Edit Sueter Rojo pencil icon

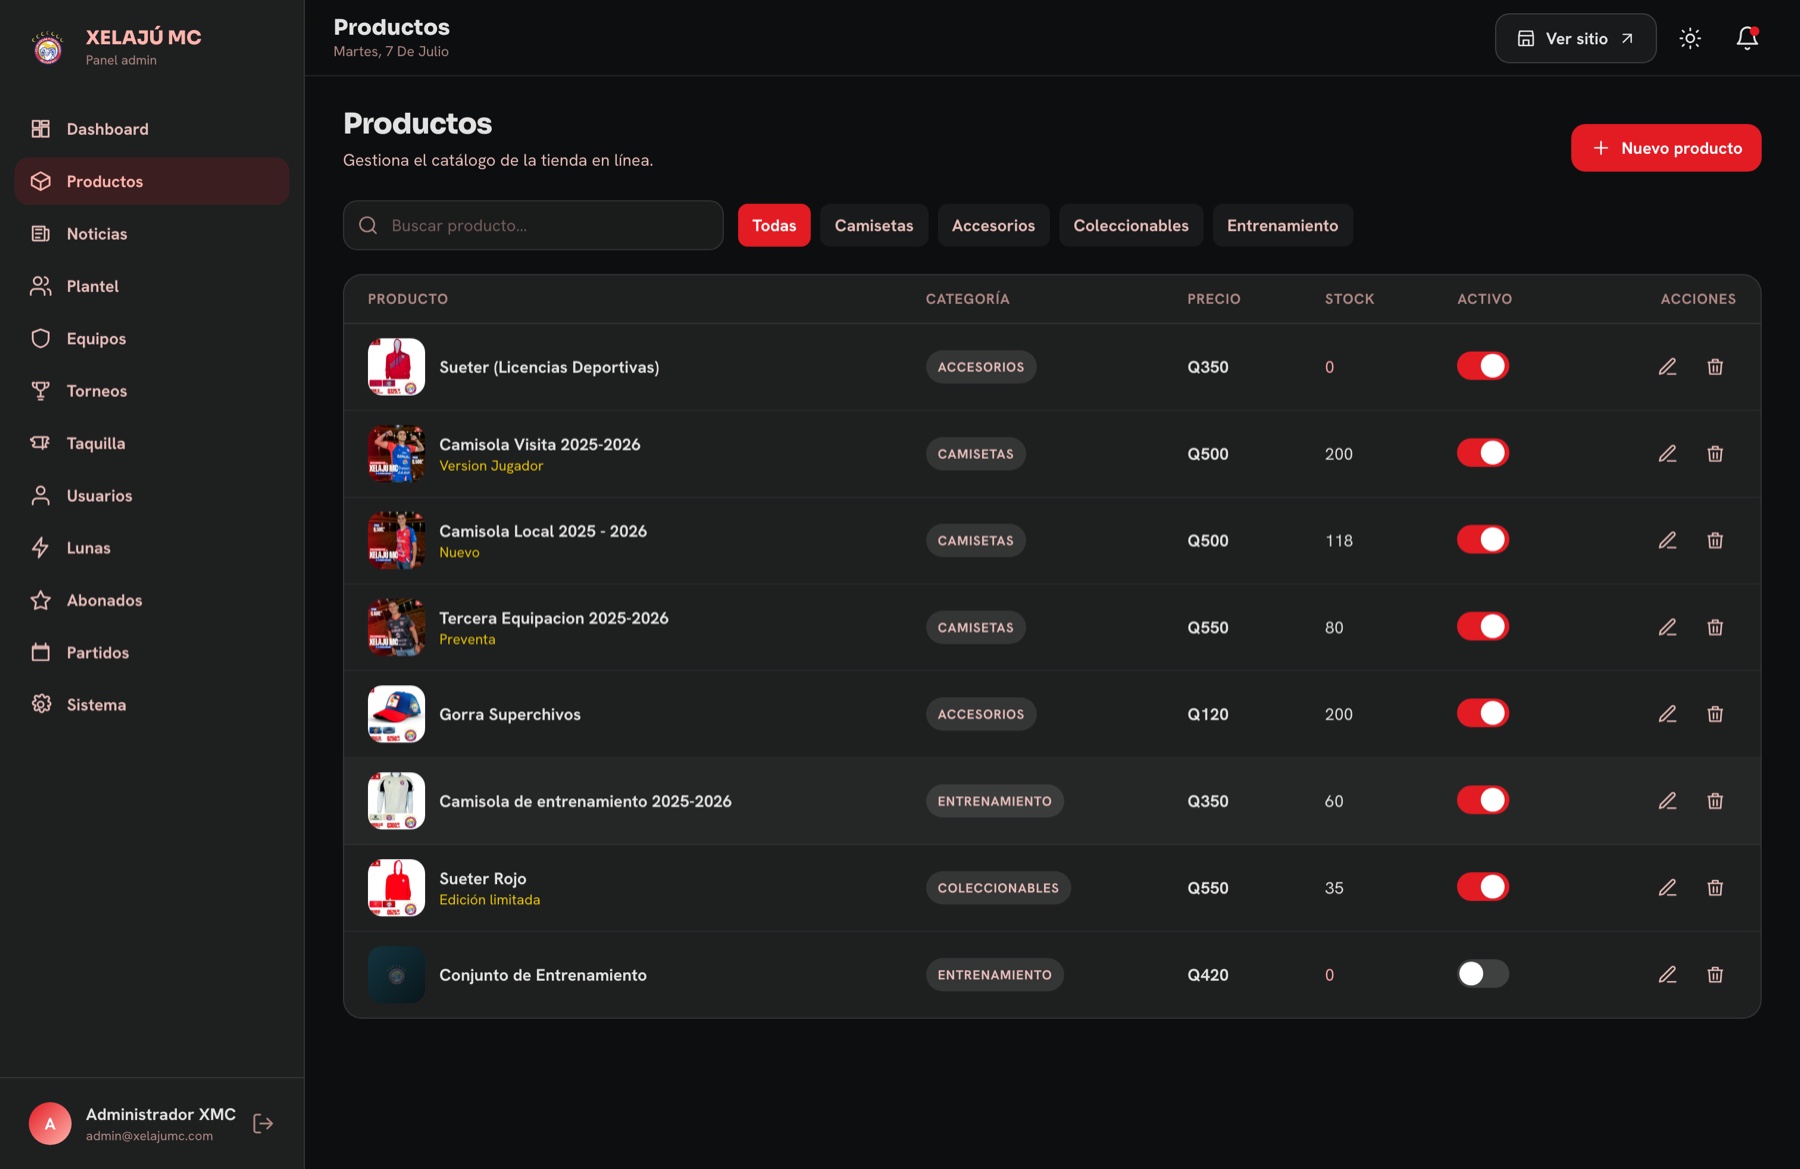tap(1667, 888)
